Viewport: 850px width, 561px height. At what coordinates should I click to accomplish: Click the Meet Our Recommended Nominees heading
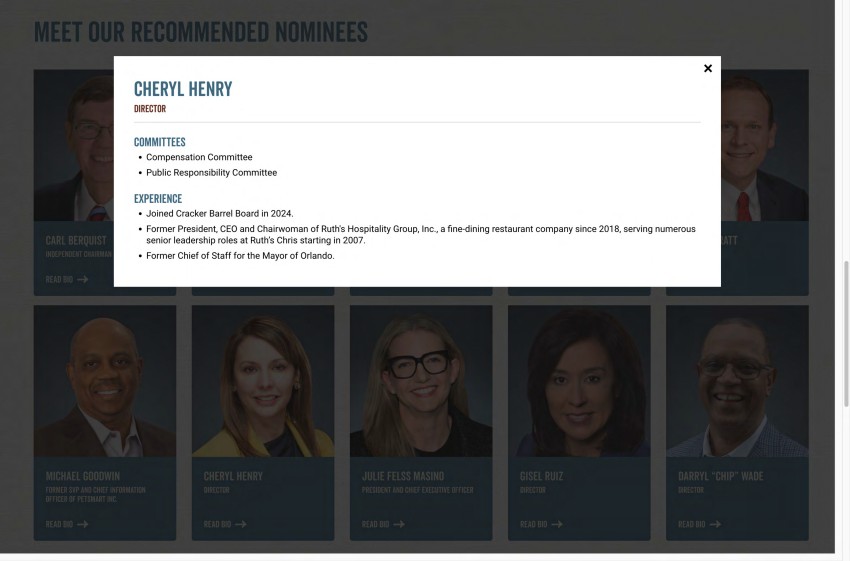tap(201, 32)
